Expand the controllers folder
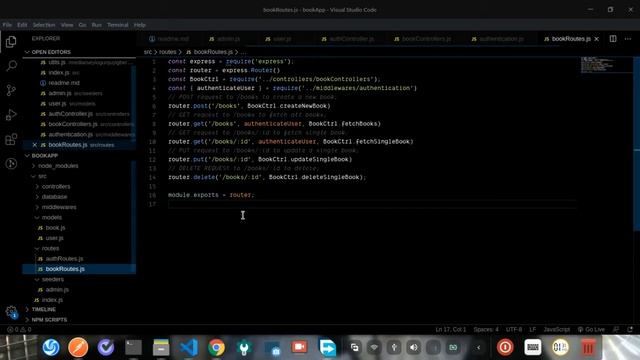Screen dimensions: 640x360 pyautogui.click(x=56, y=187)
